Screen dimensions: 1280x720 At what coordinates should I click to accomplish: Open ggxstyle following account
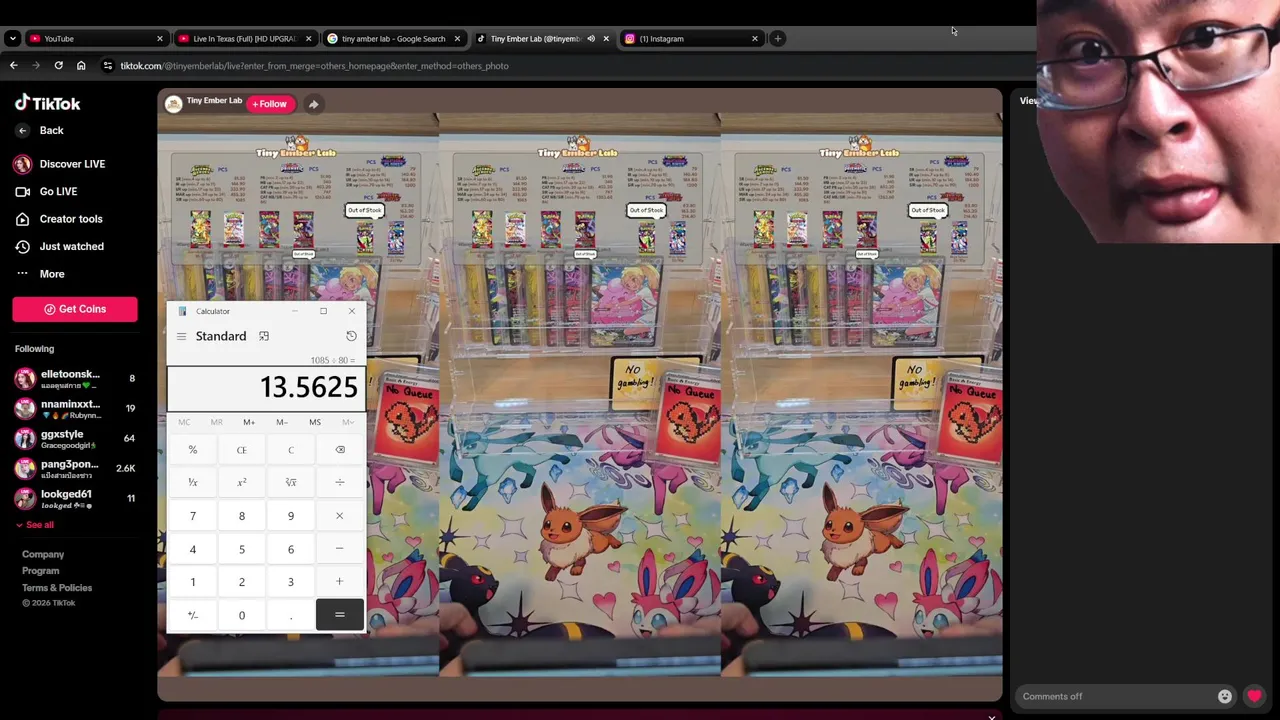75,439
